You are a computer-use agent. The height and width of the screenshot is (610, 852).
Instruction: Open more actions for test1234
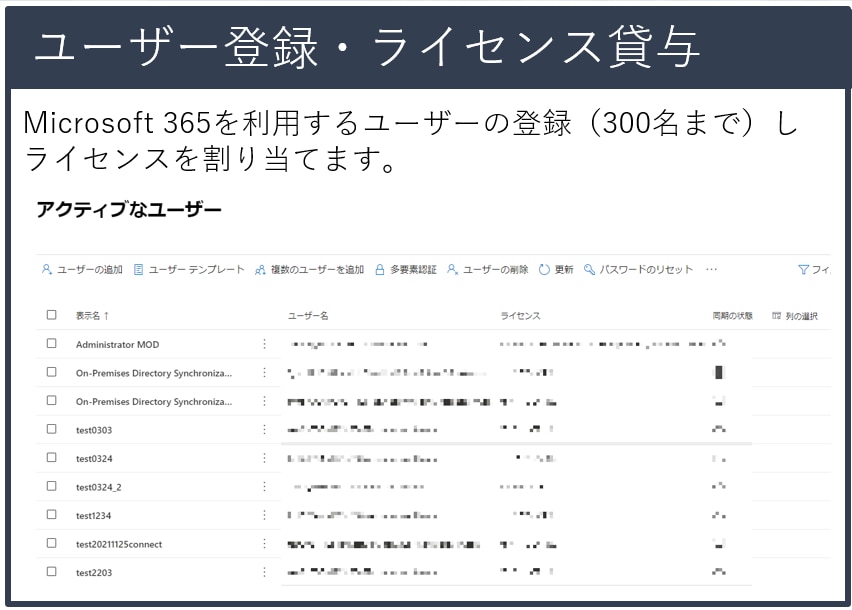click(265, 515)
